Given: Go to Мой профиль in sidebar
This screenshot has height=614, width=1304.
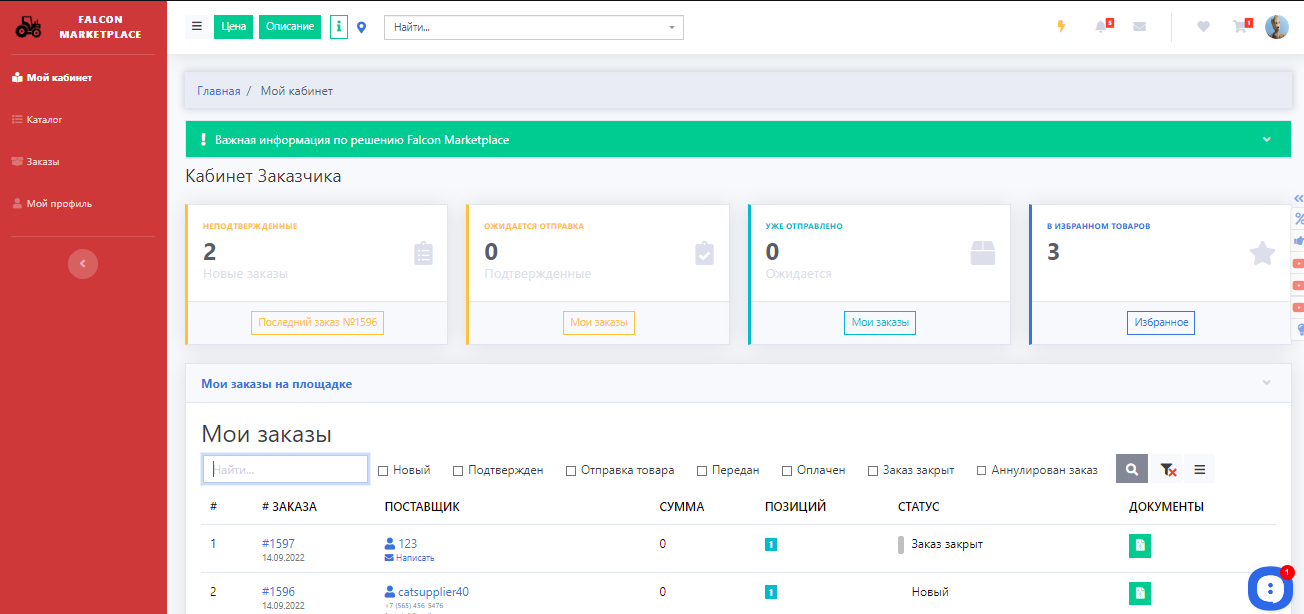Looking at the screenshot, I should (x=58, y=203).
